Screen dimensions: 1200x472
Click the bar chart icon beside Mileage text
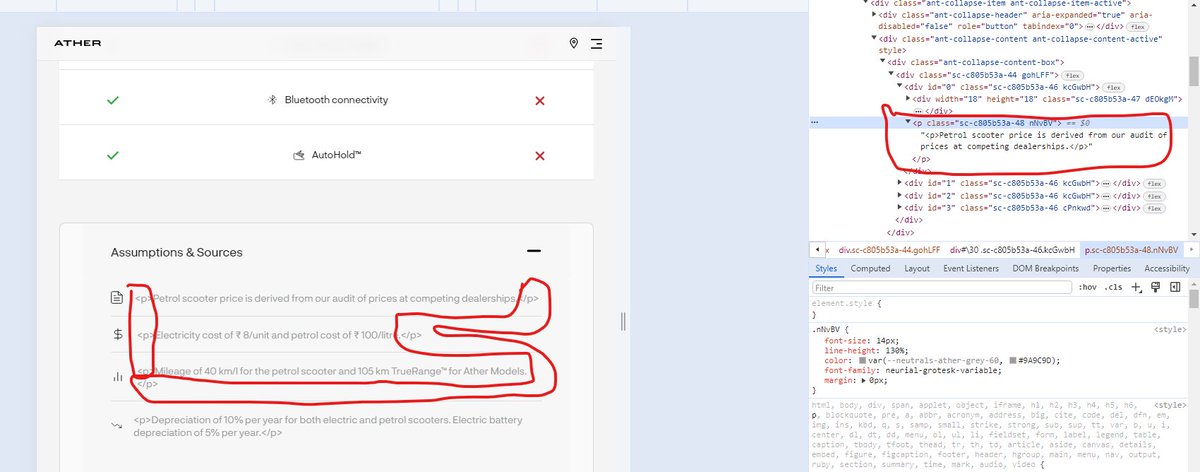[117, 376]
